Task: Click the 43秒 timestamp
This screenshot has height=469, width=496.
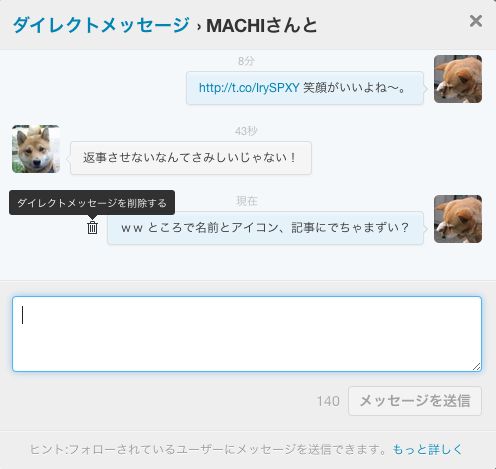Action: (x=246, y=131)
